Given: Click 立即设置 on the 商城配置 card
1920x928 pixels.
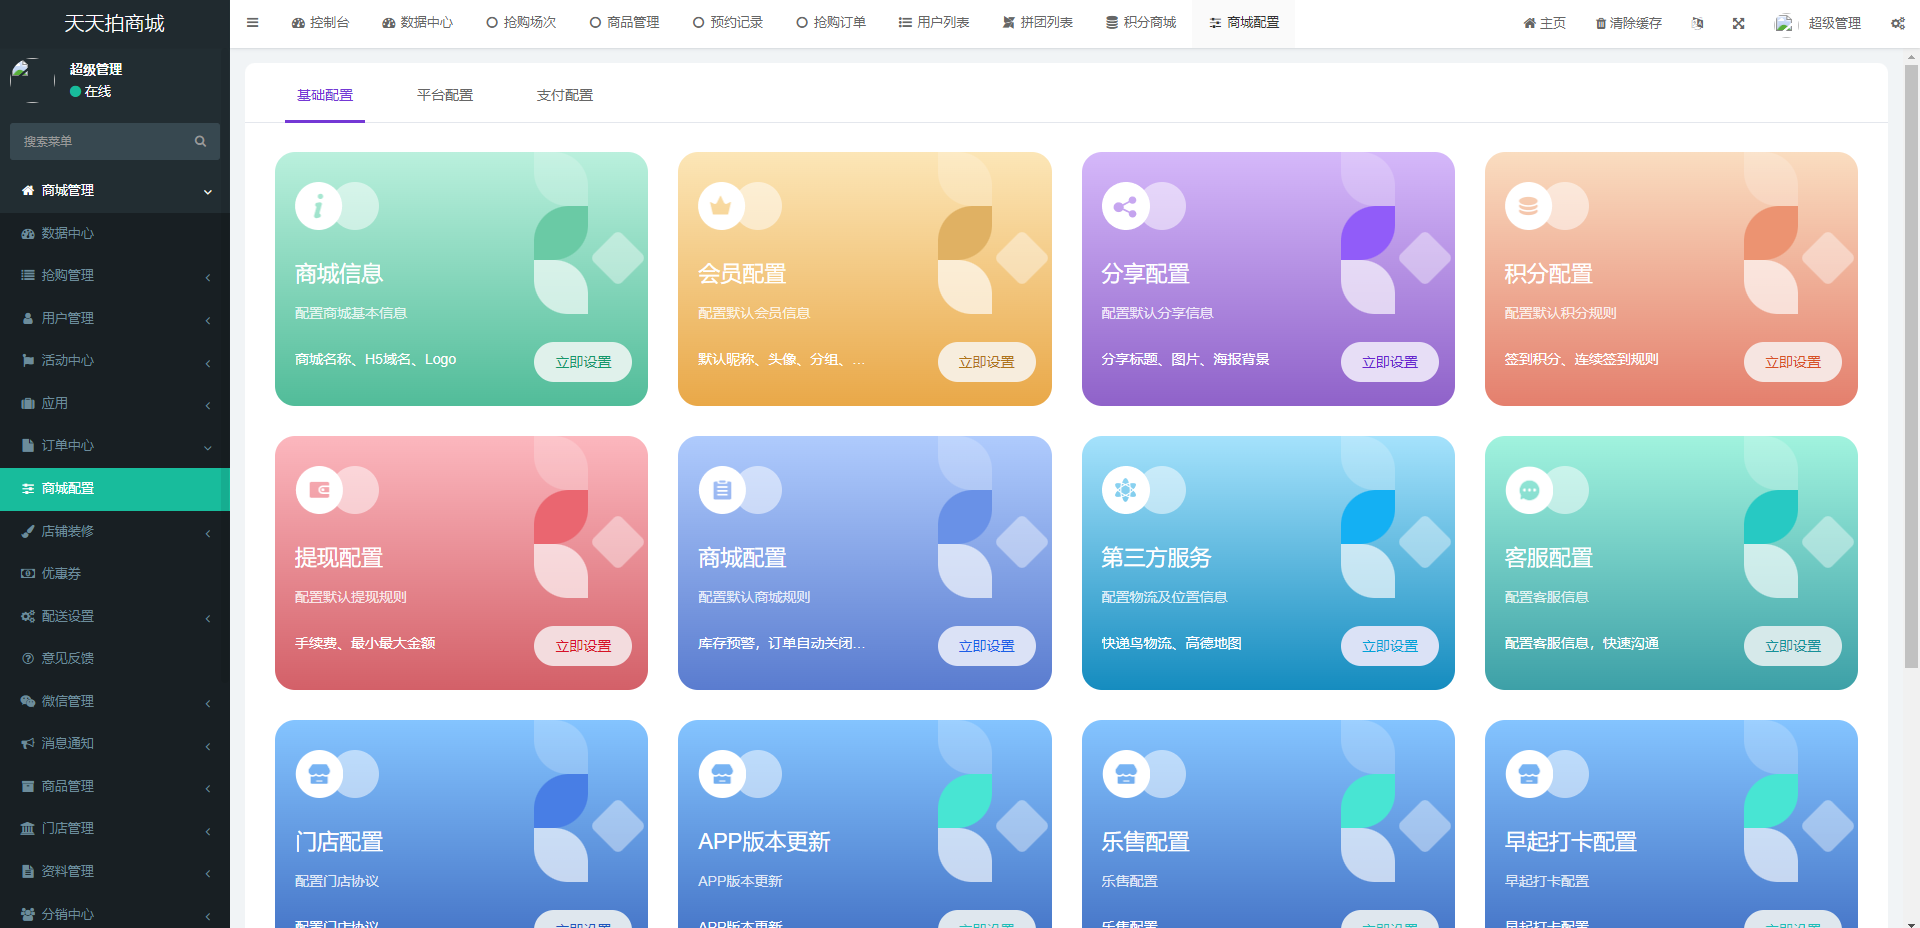Looking at the screenshot, I should point(986,646).
